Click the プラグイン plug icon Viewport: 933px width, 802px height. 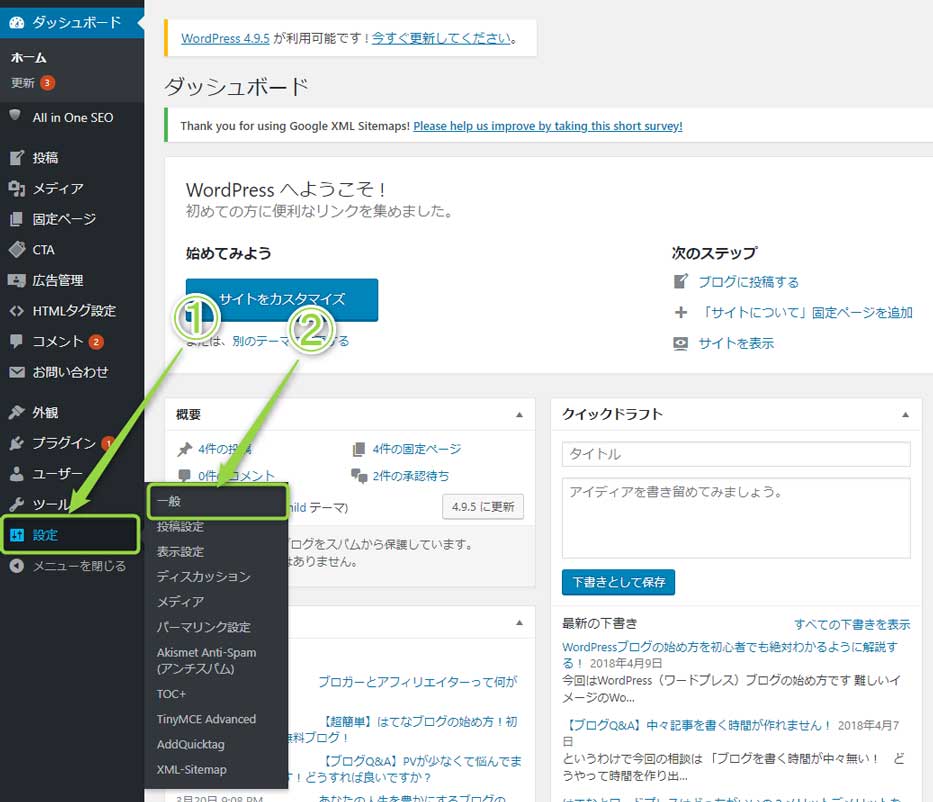[17, 443]
